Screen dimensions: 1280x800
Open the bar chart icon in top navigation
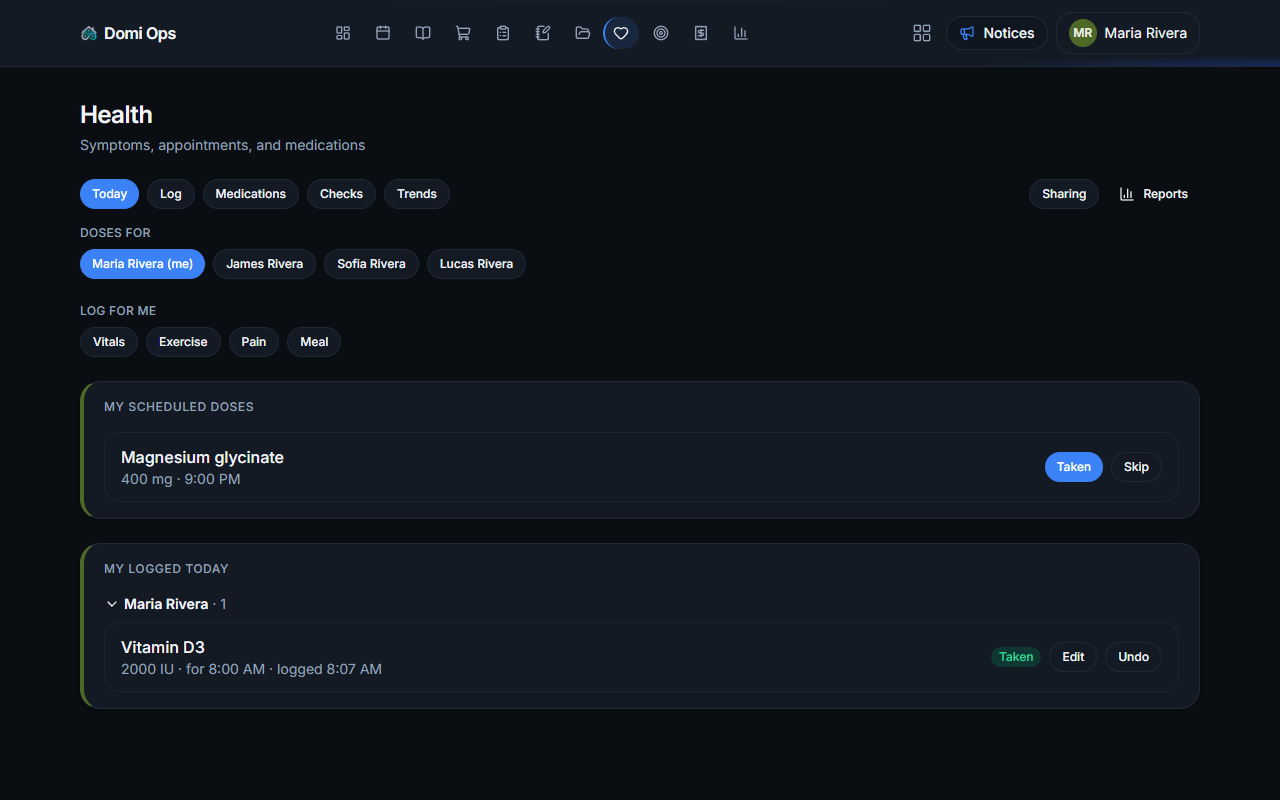741,33
